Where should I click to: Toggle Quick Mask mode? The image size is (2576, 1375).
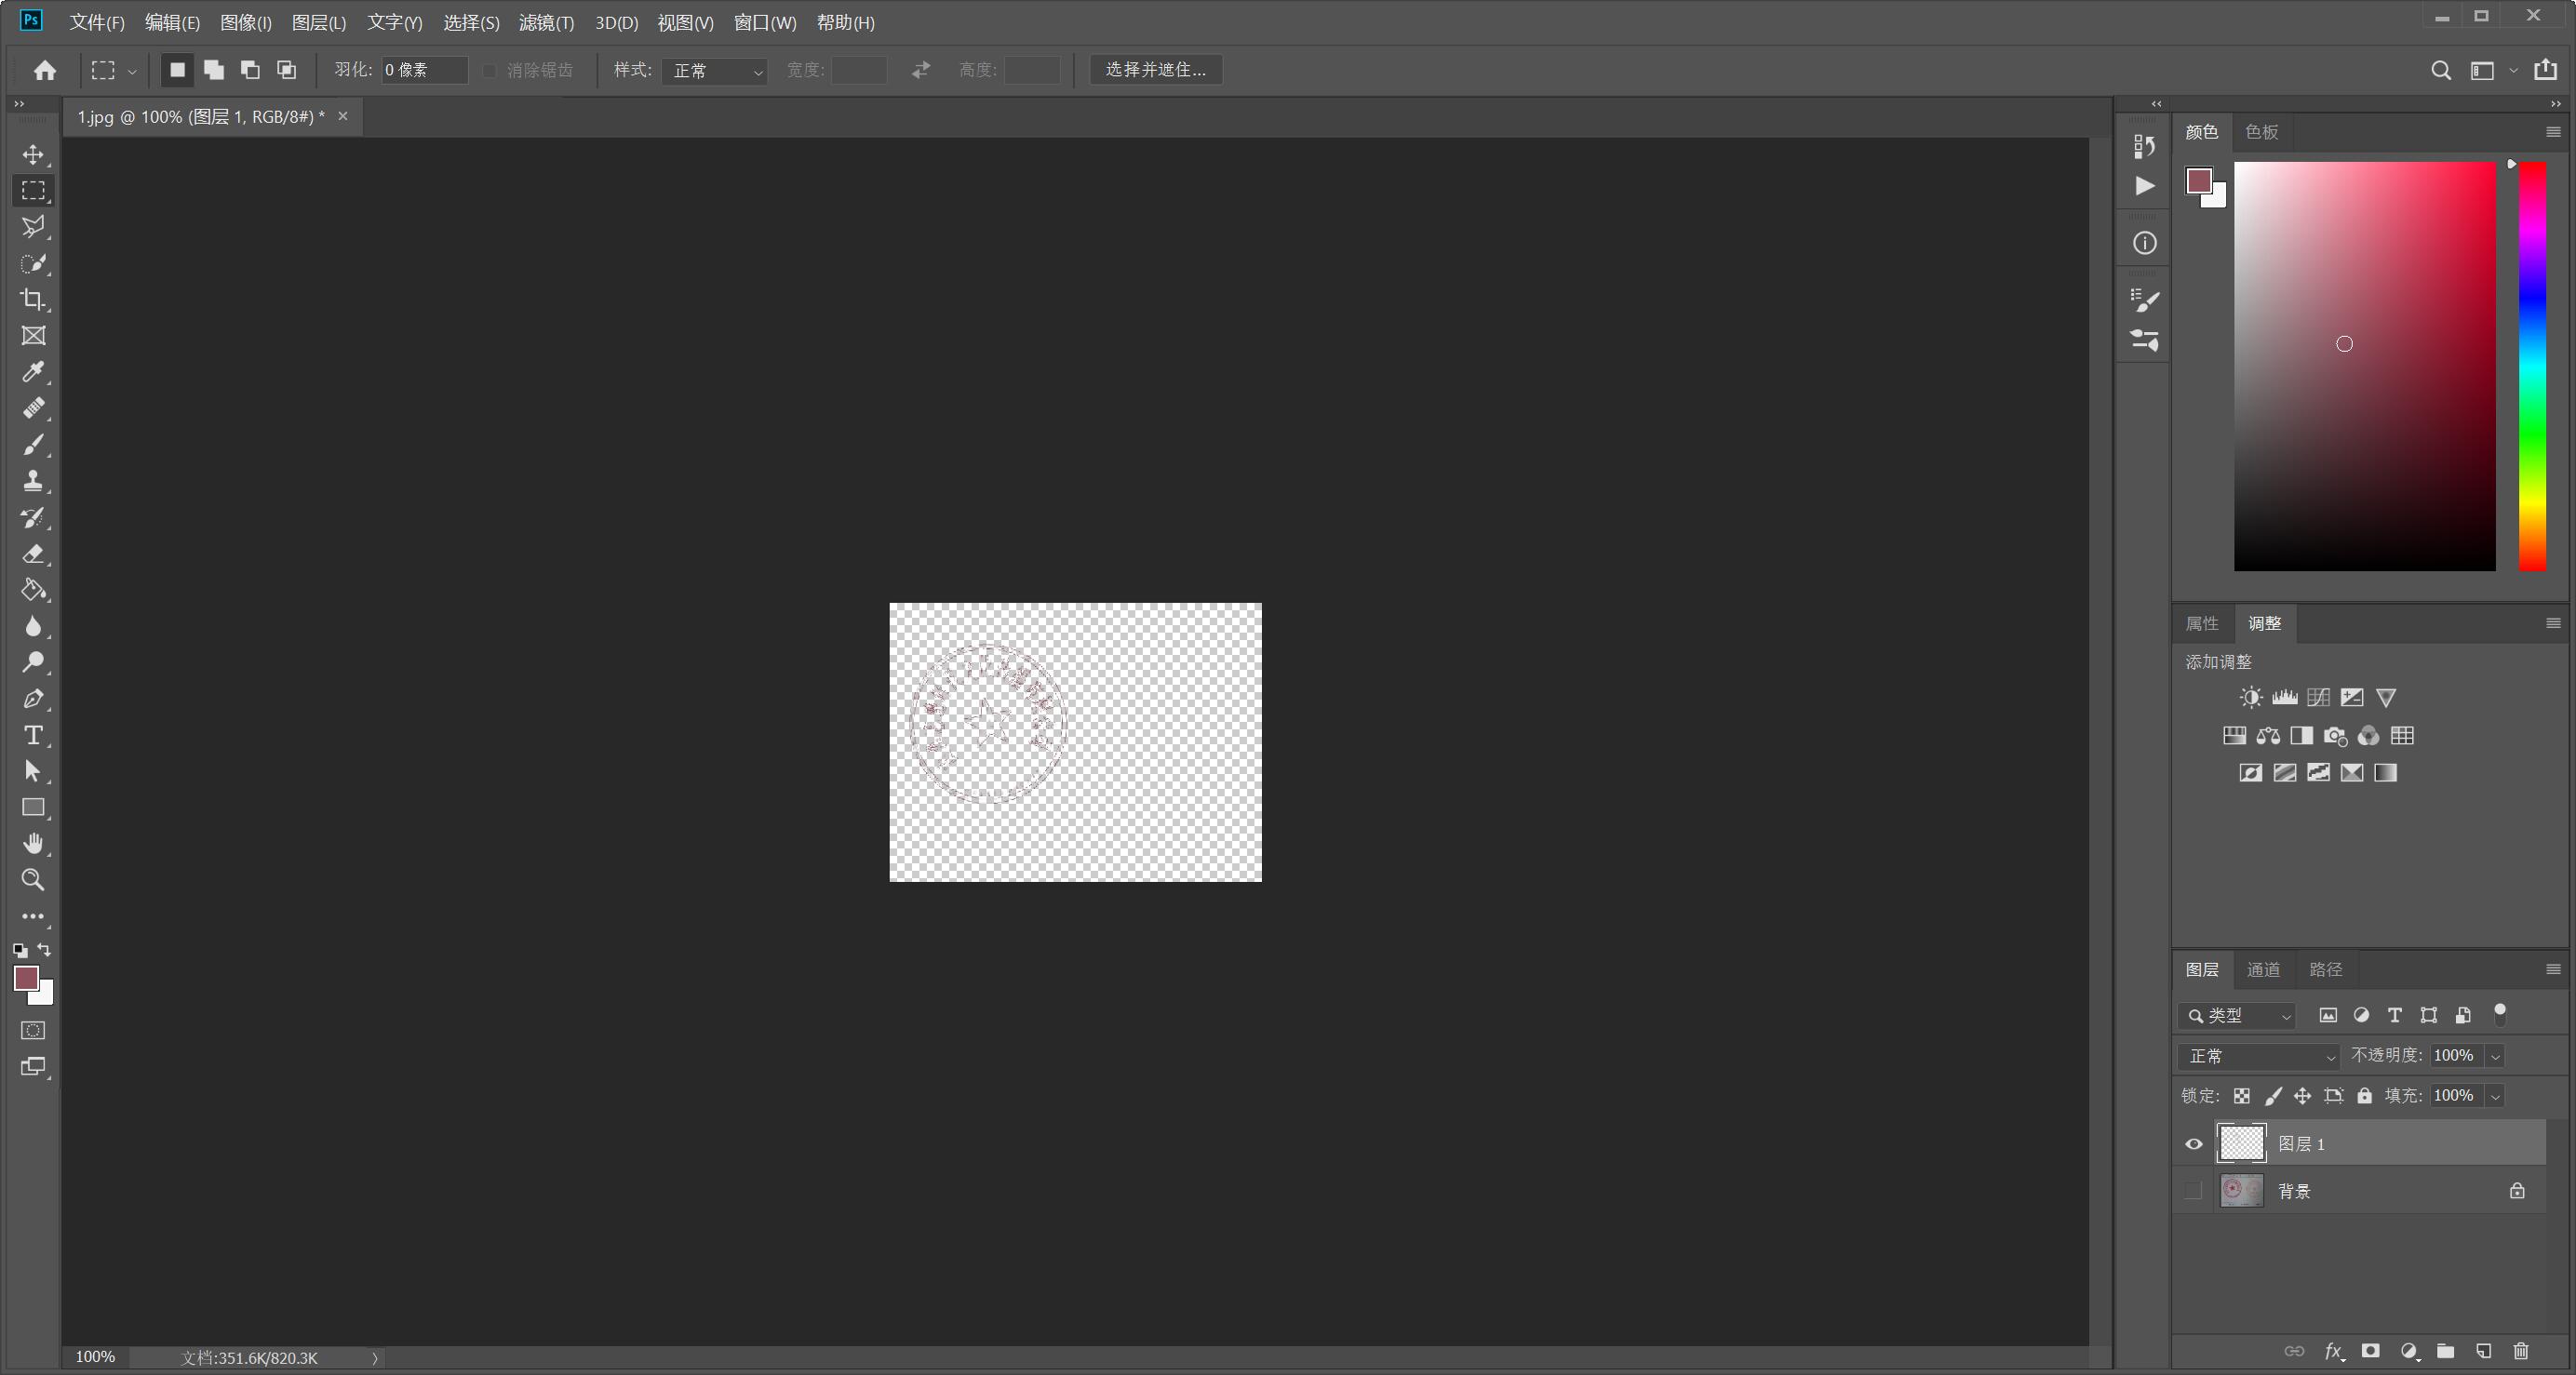(33, 1030)
